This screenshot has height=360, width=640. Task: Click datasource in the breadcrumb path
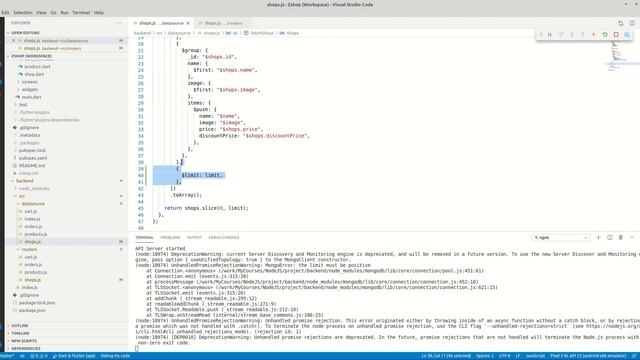(x=179, y=33)
